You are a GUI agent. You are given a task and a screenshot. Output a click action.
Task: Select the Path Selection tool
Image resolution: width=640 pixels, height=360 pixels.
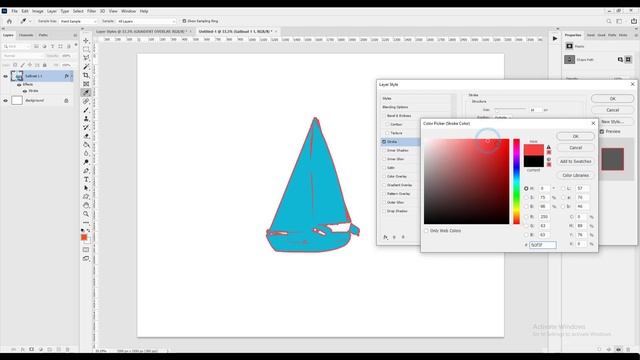point(86,188)
